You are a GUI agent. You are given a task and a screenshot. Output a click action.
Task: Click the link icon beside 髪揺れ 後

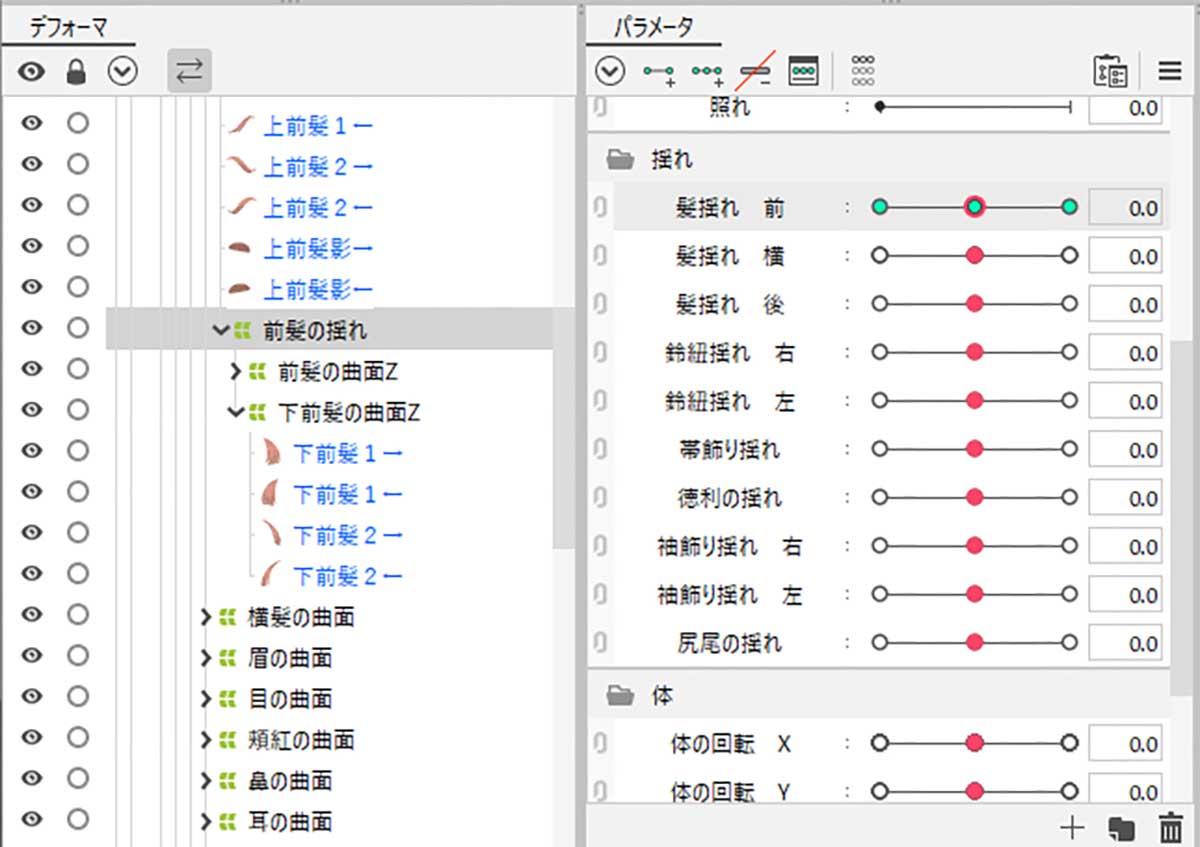[600, 305]
